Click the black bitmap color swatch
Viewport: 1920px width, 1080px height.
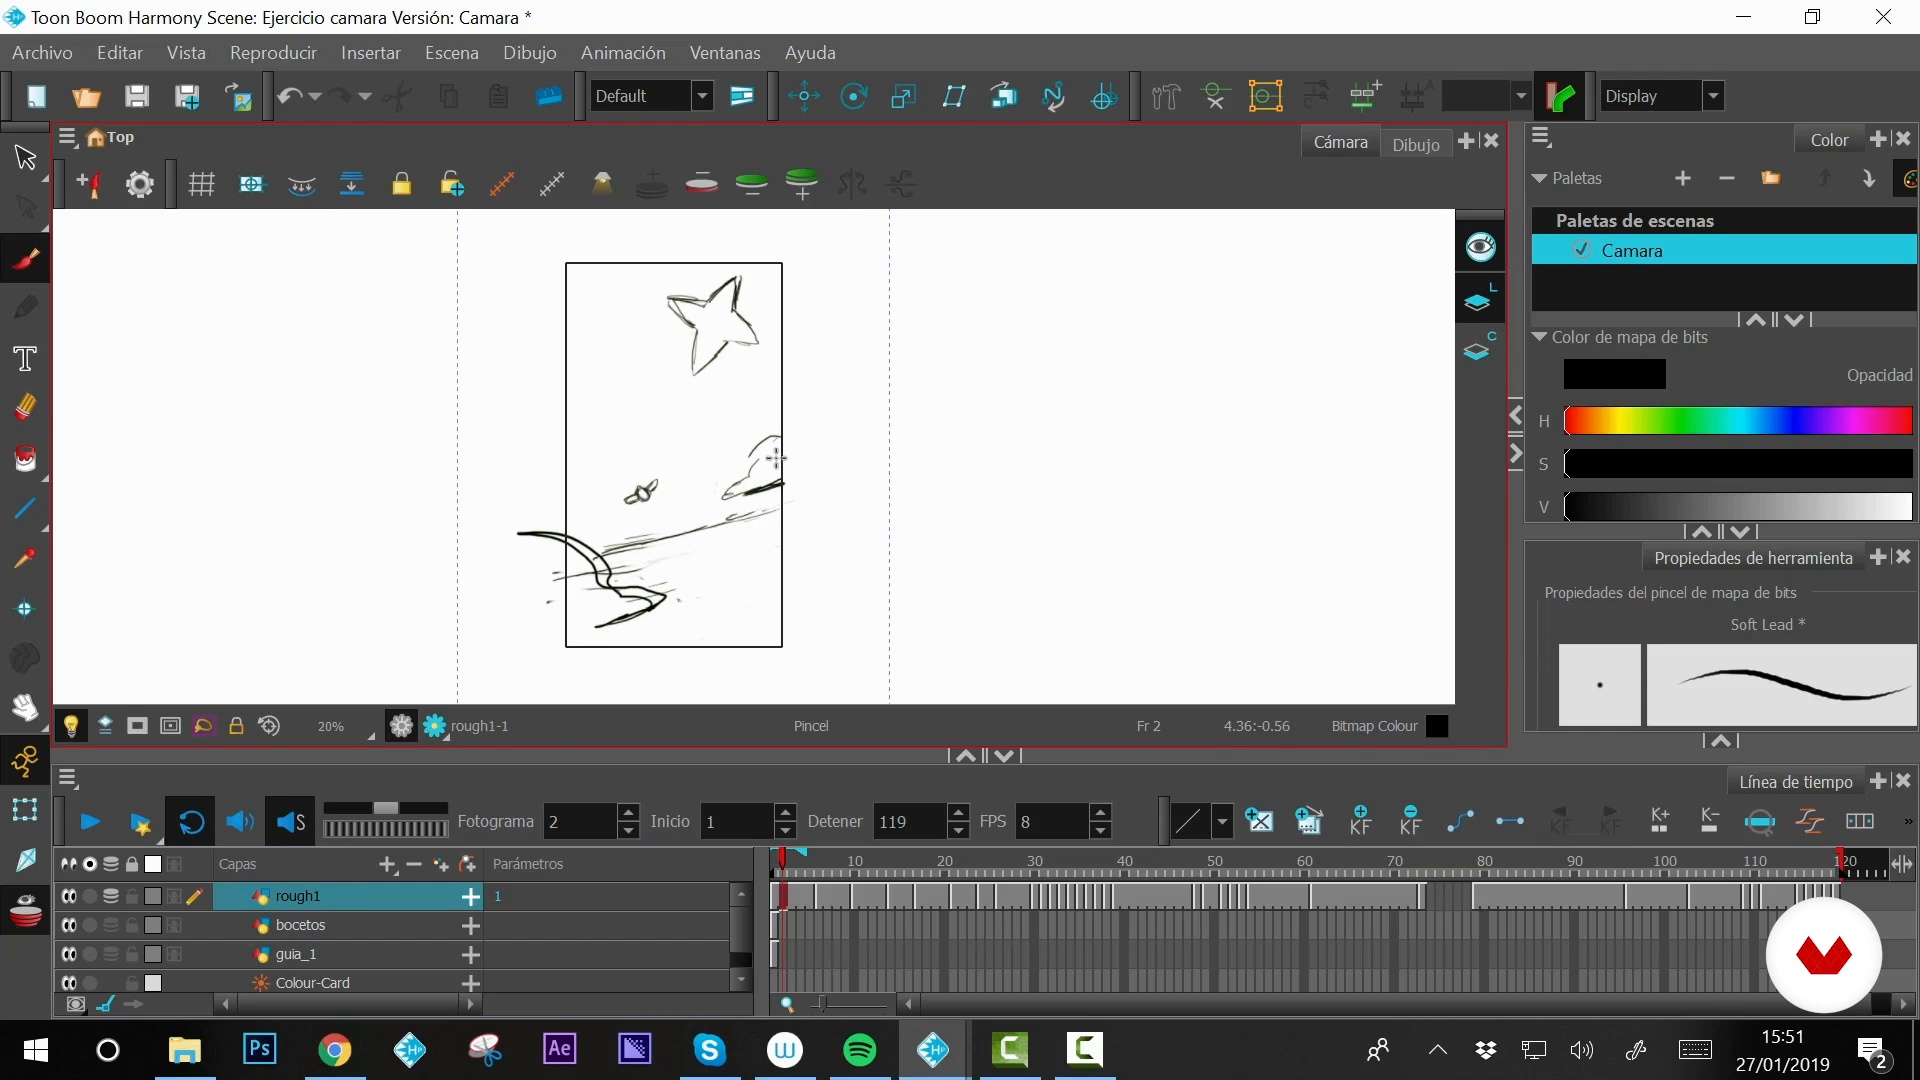click(1614, 374)
